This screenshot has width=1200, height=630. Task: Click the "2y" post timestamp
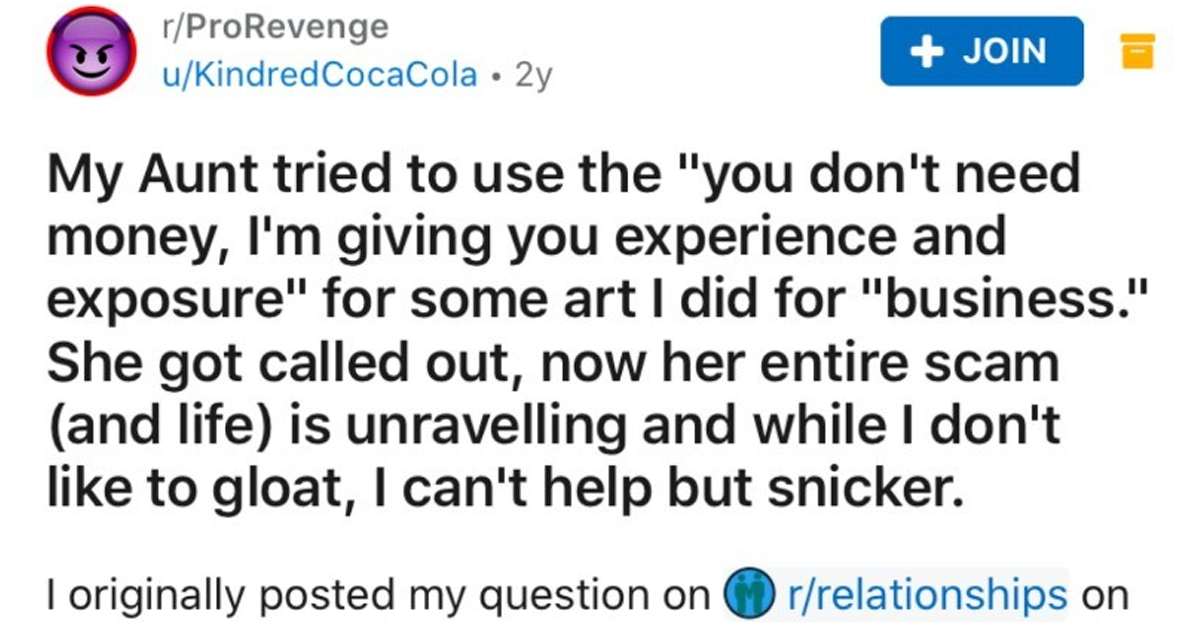(531, 75)
